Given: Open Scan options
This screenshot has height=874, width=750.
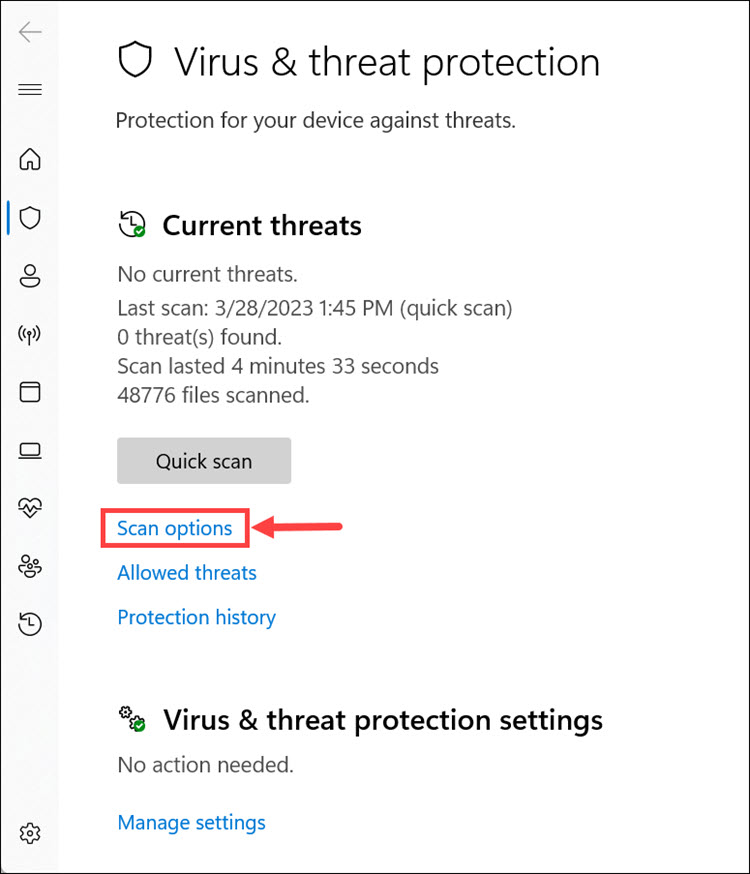Looking at the screenshot, I should point(174,528).
